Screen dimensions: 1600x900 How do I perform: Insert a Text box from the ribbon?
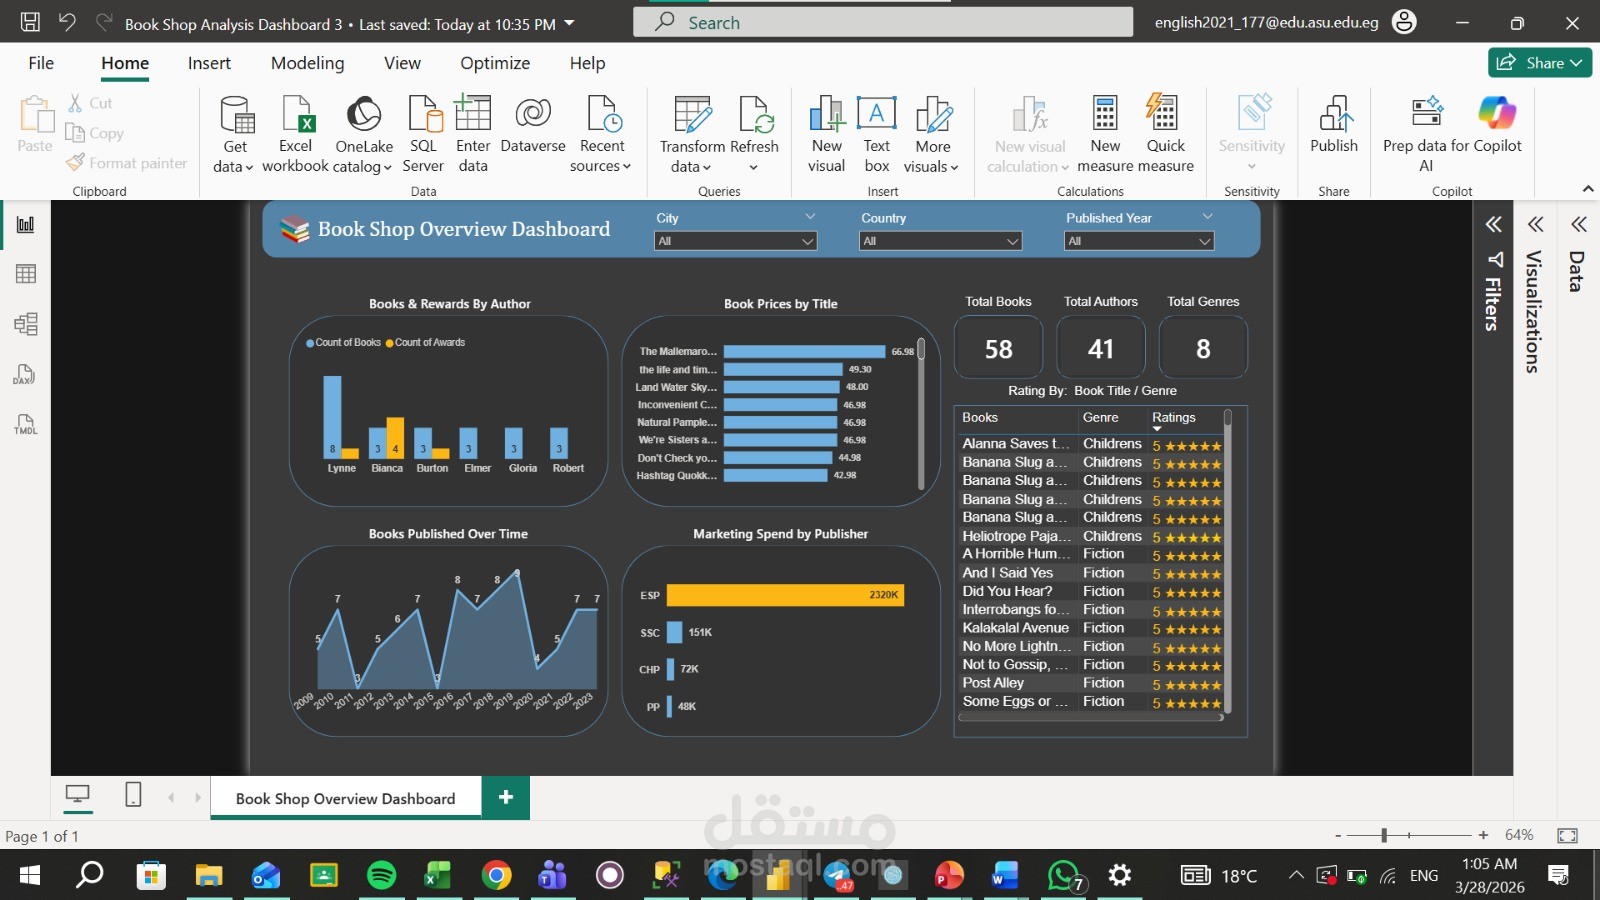coord(876,132)
